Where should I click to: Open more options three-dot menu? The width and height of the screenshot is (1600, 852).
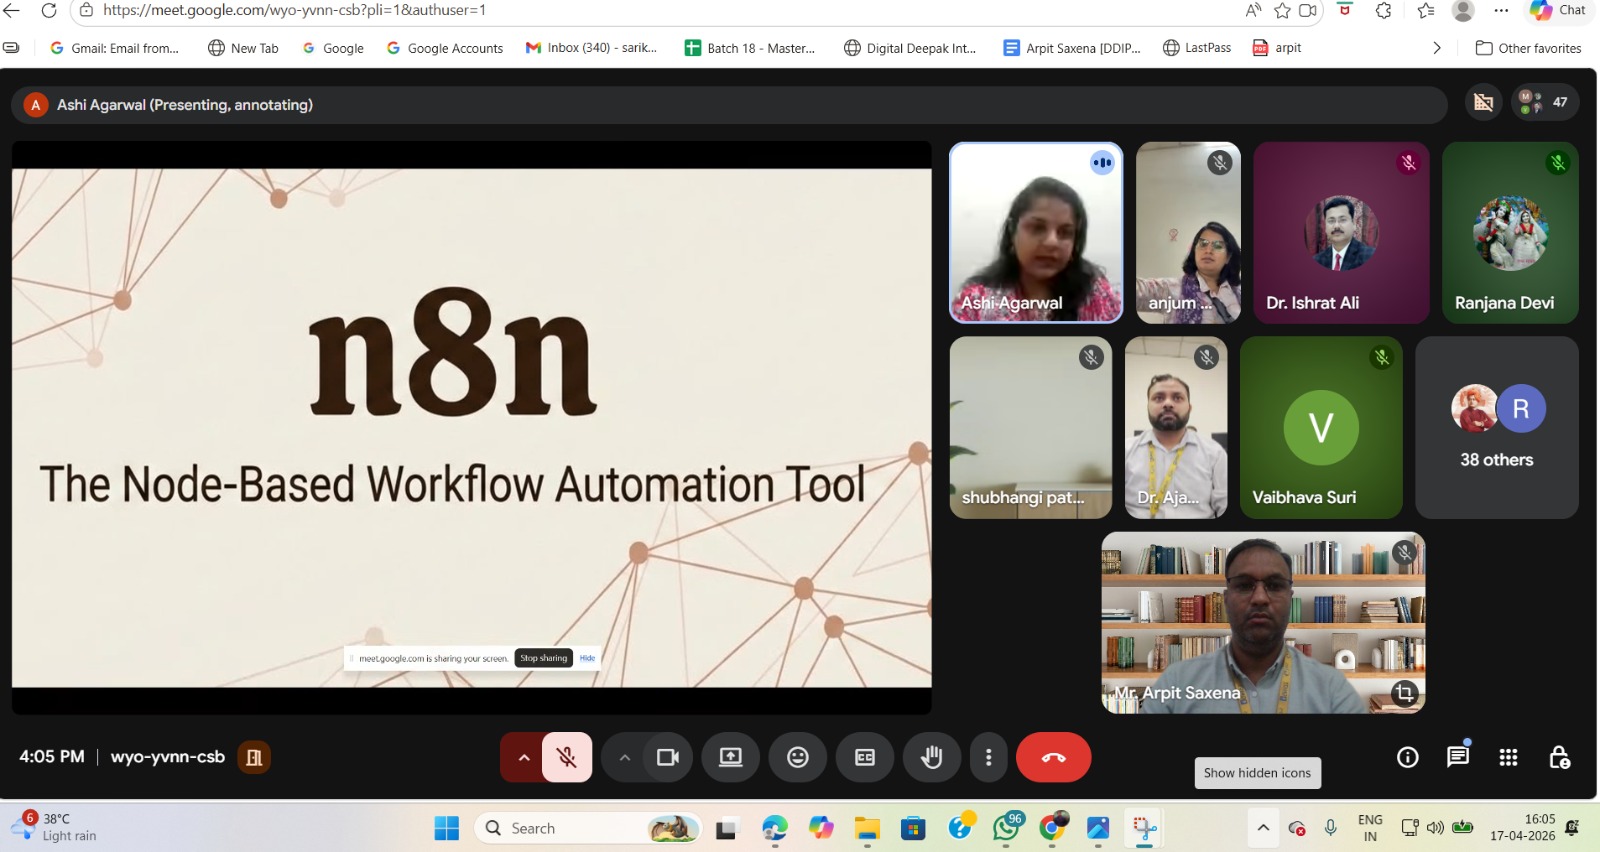(x=988, y=757)
